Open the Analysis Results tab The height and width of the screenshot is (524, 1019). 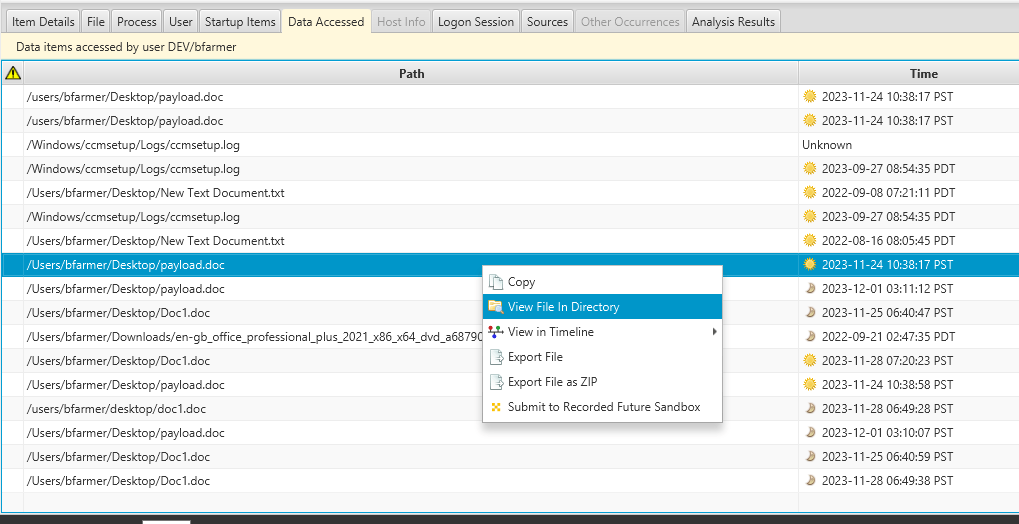tap(733, 21)
